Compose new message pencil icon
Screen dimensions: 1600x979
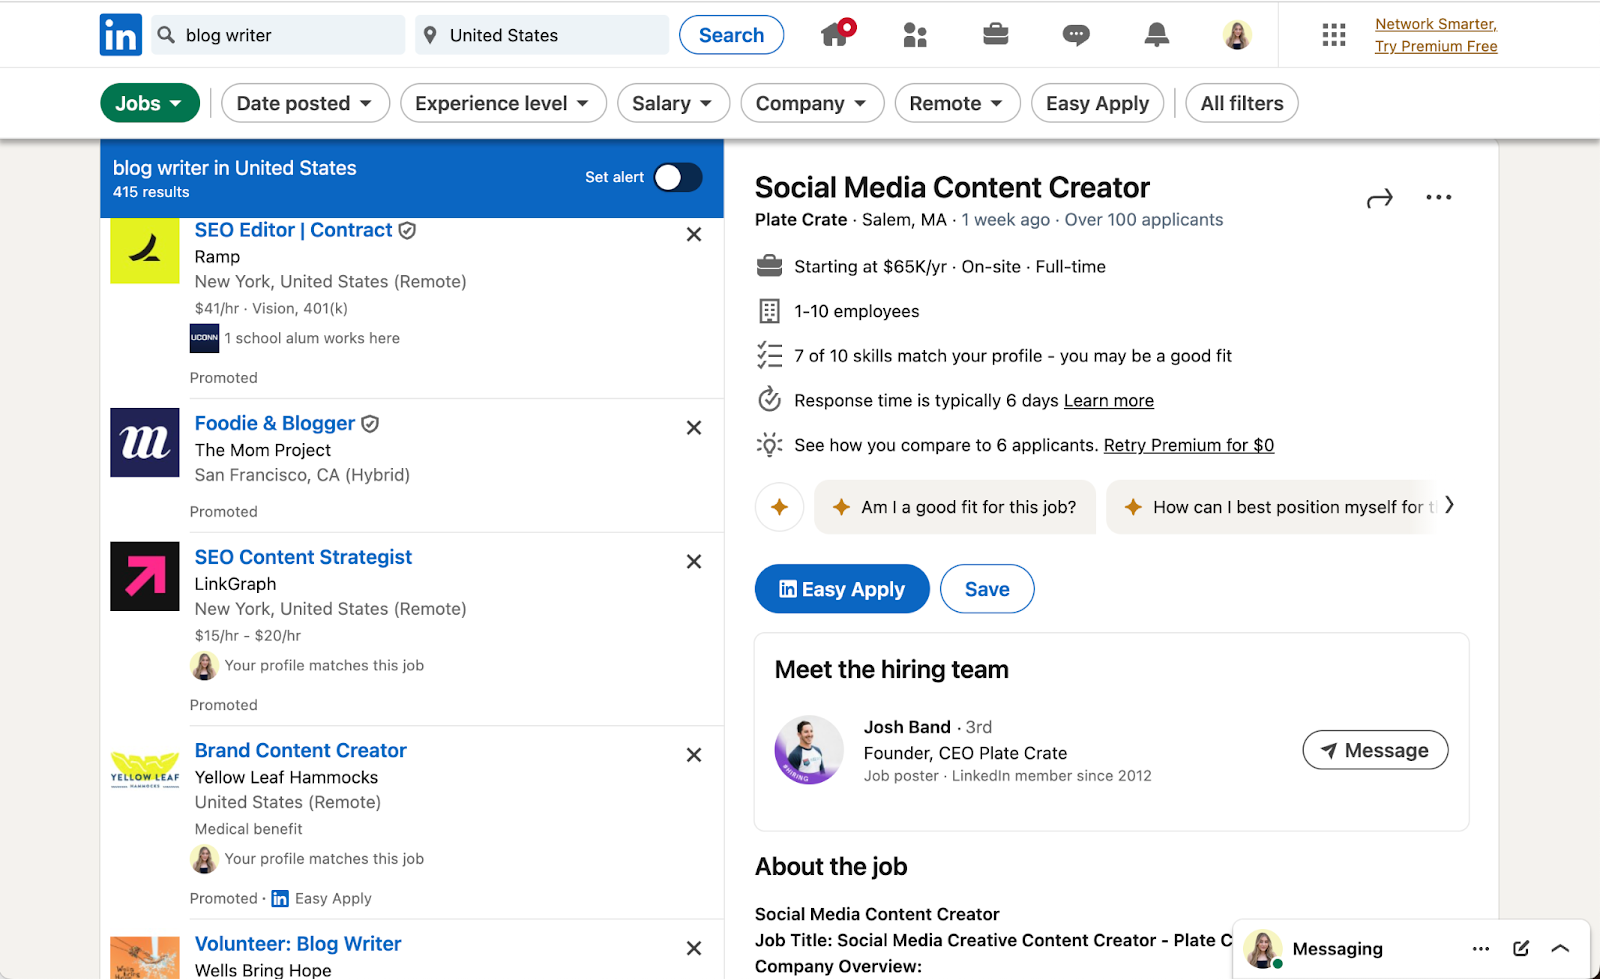pyautogui.click(x=1521, y=949)
